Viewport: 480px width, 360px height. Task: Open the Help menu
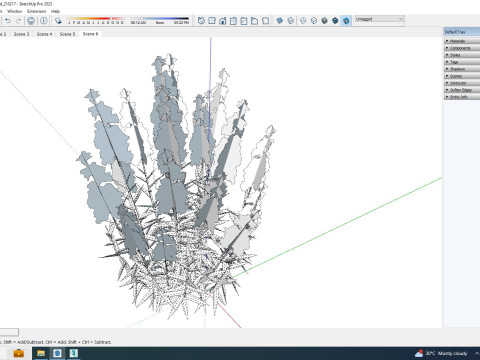pos(55,11)
